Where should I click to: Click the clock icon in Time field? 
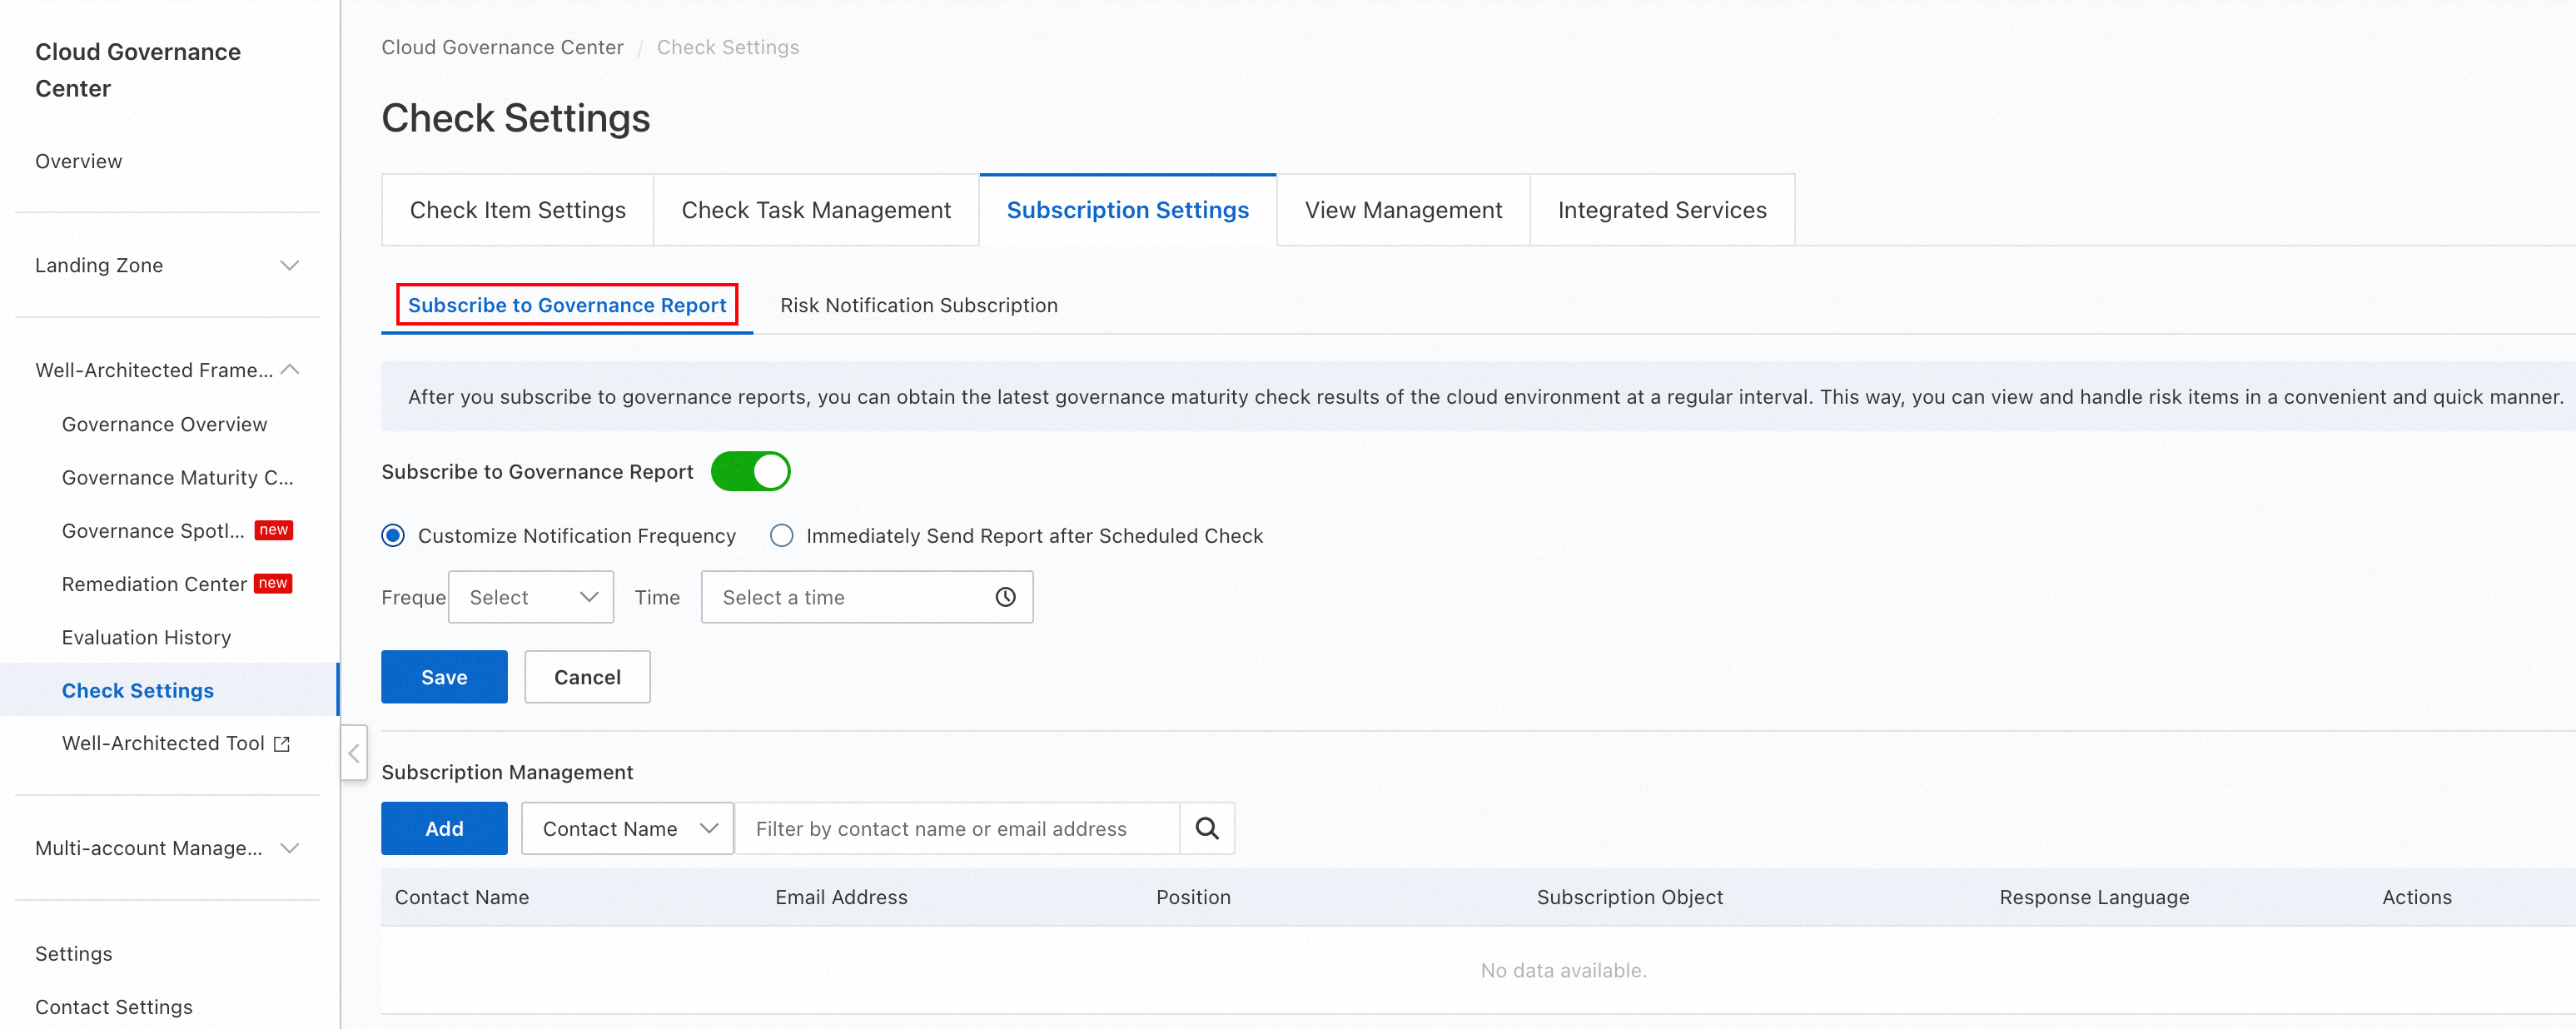pos(1005,597)
